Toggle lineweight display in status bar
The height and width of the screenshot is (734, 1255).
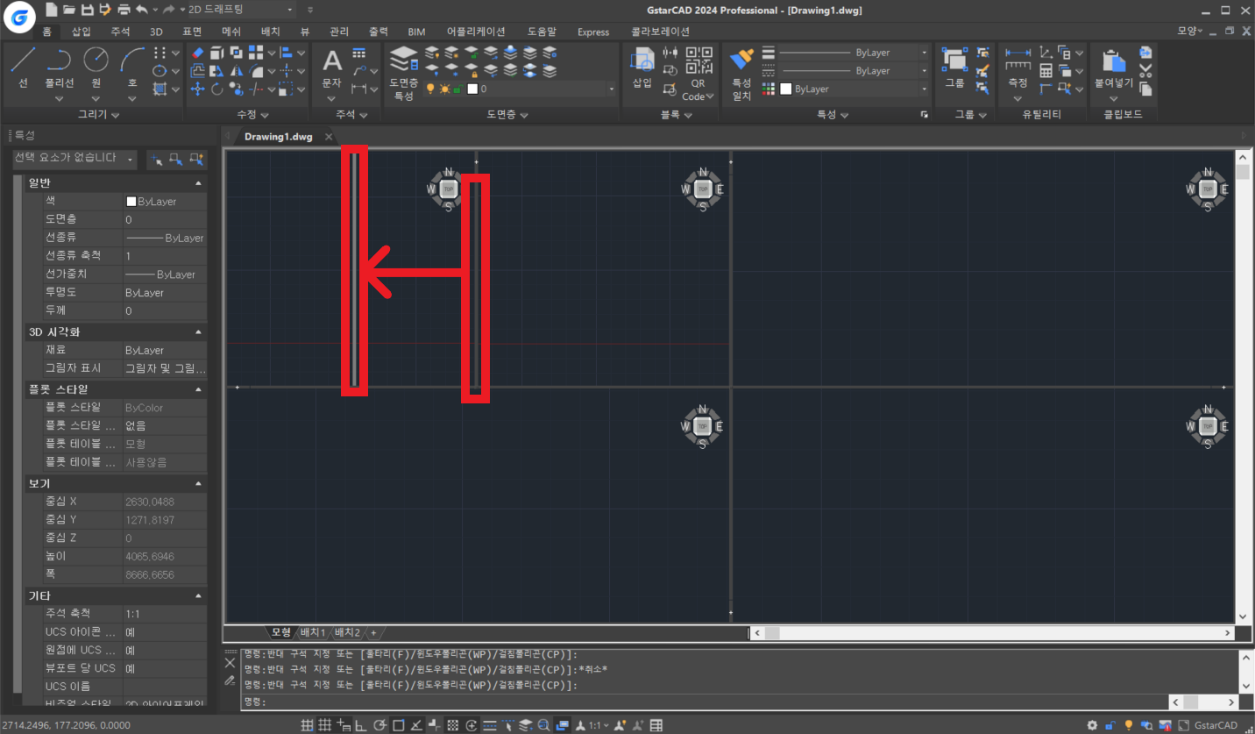click(490, 725)
